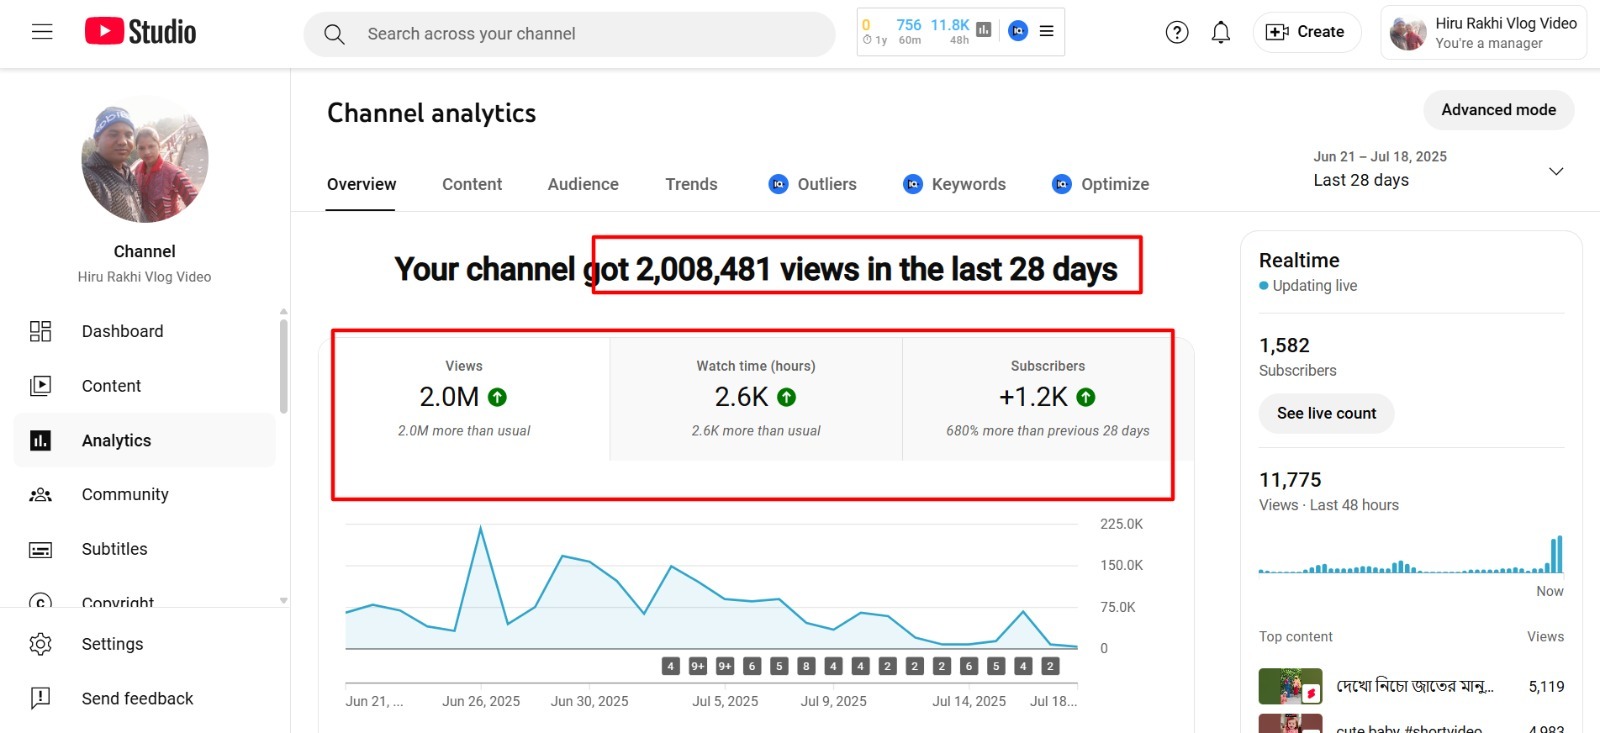
Task: Open the Hiru Rakhi Vlog Video account switcher
Action: pos(1483,32)
